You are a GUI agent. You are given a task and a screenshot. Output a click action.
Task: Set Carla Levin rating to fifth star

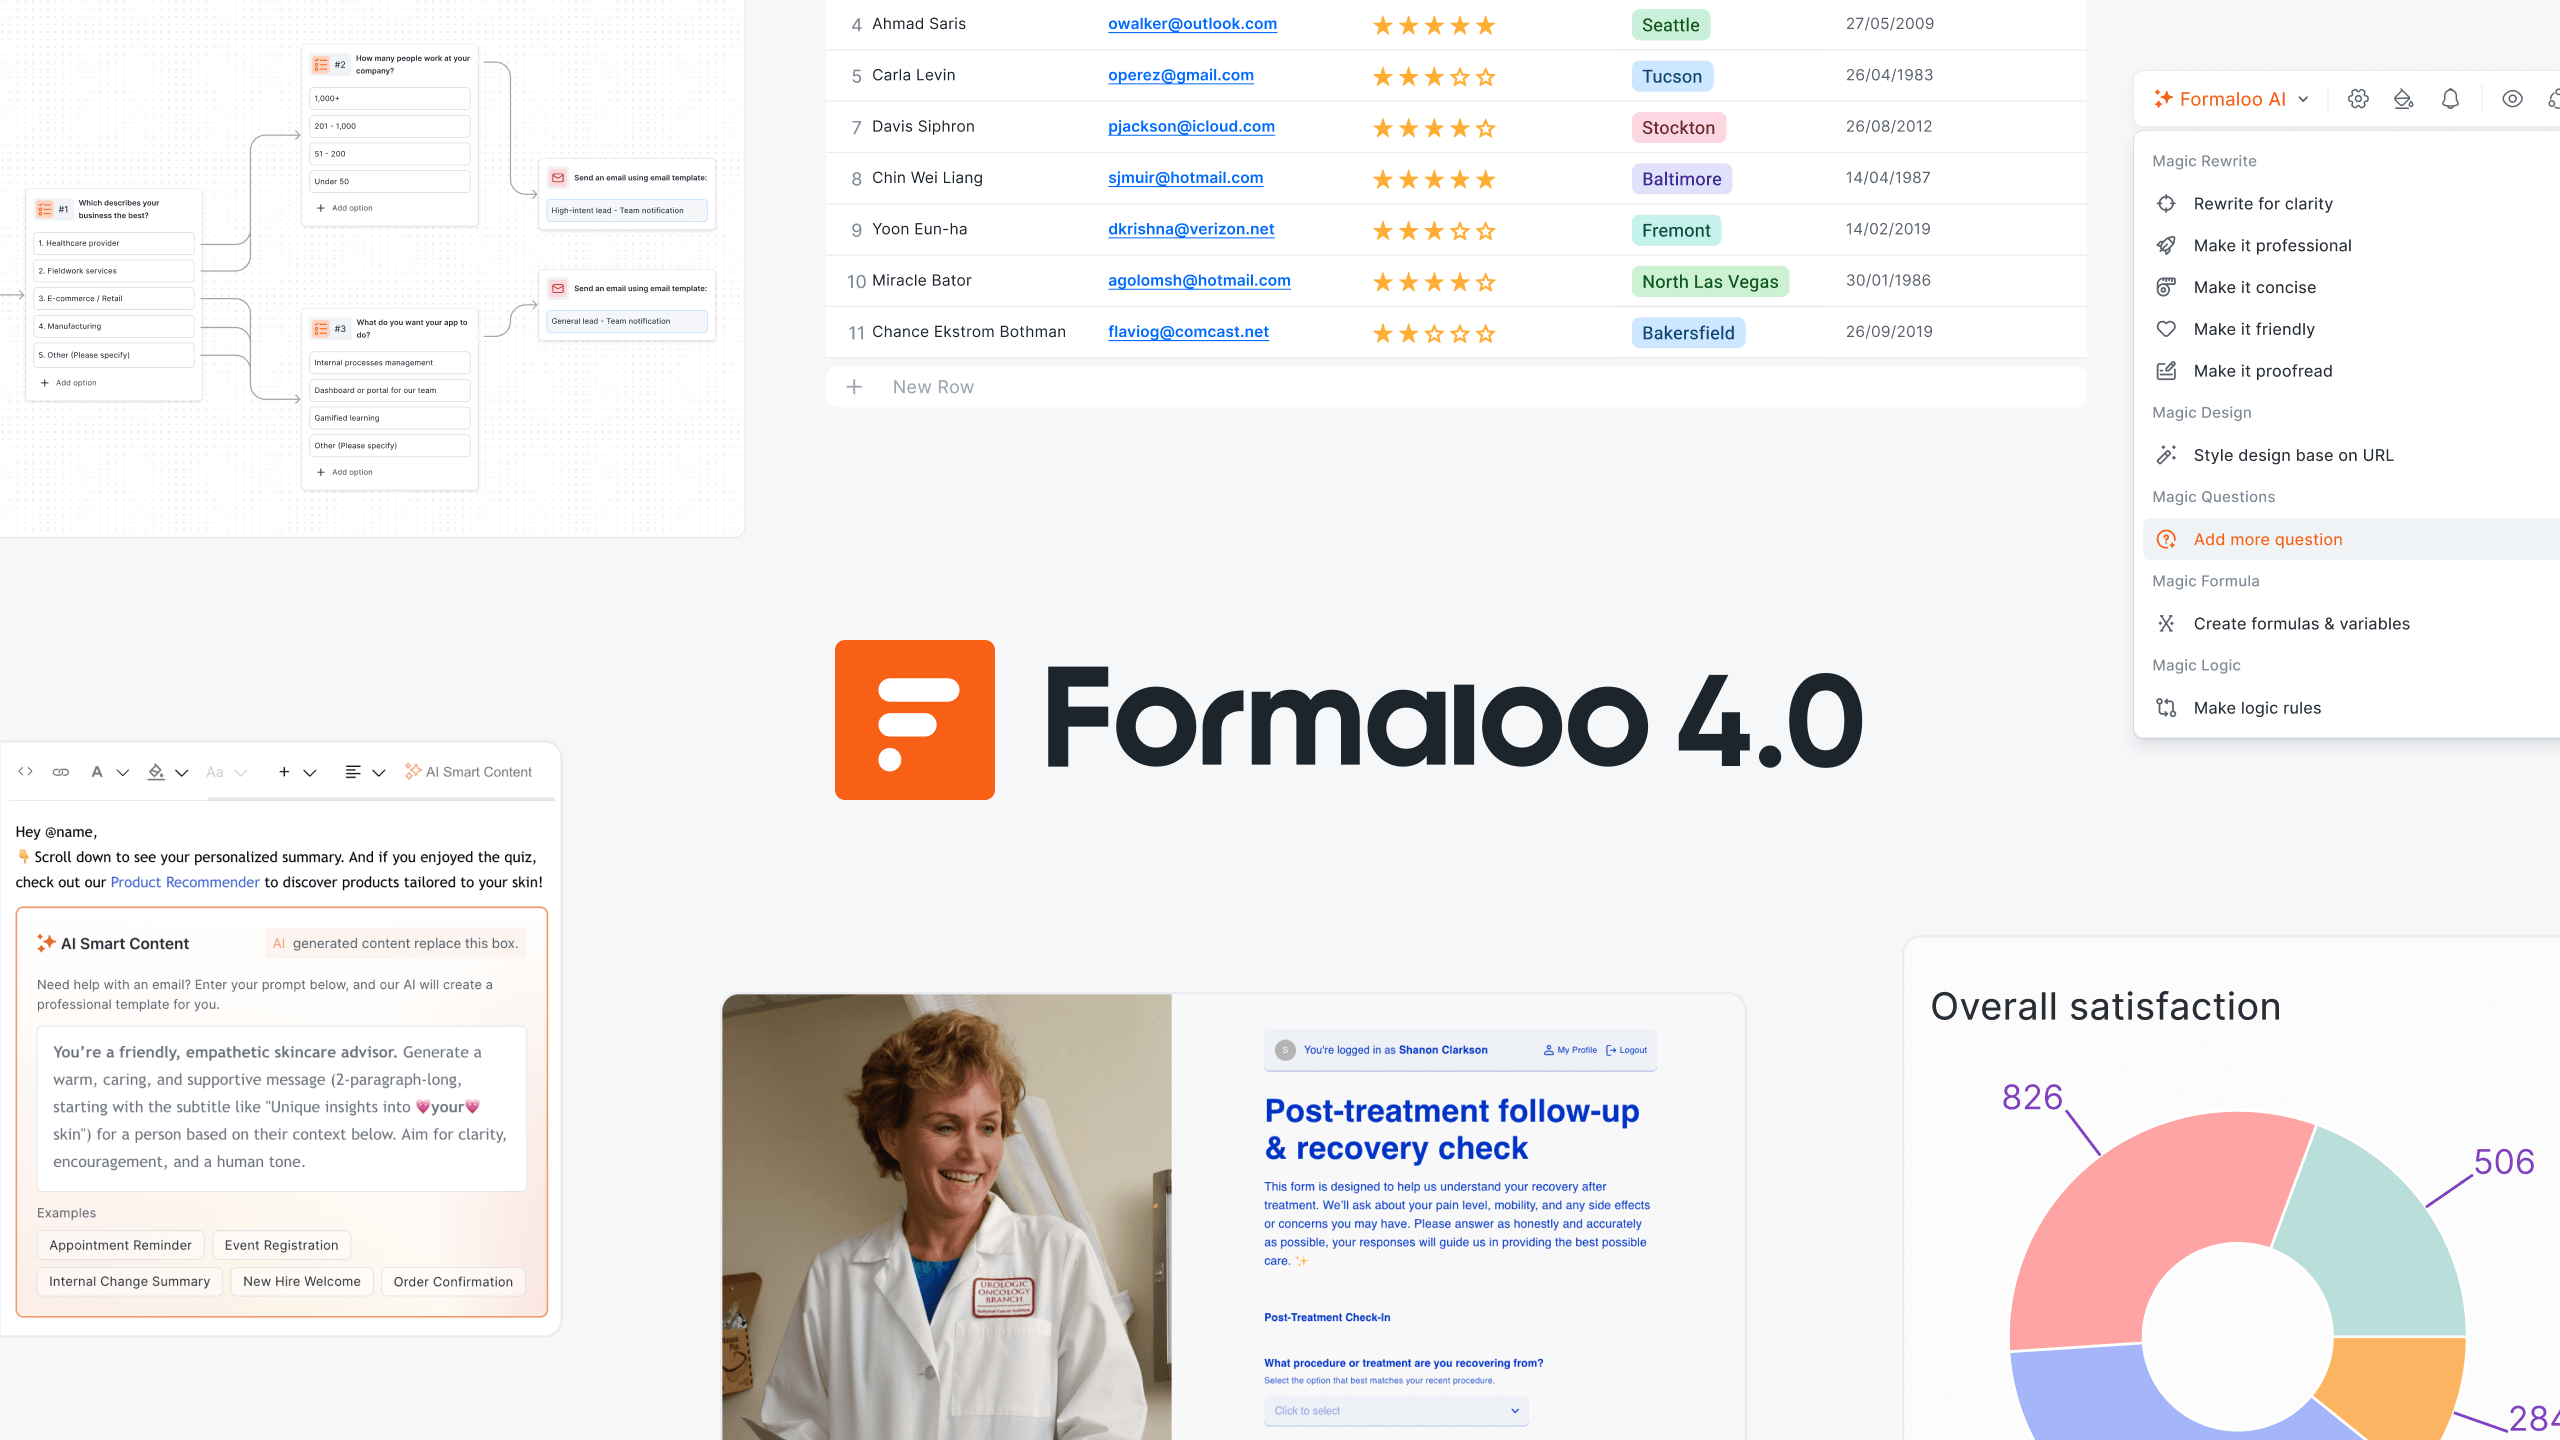pyautogui.click(x=1486, y=76)
